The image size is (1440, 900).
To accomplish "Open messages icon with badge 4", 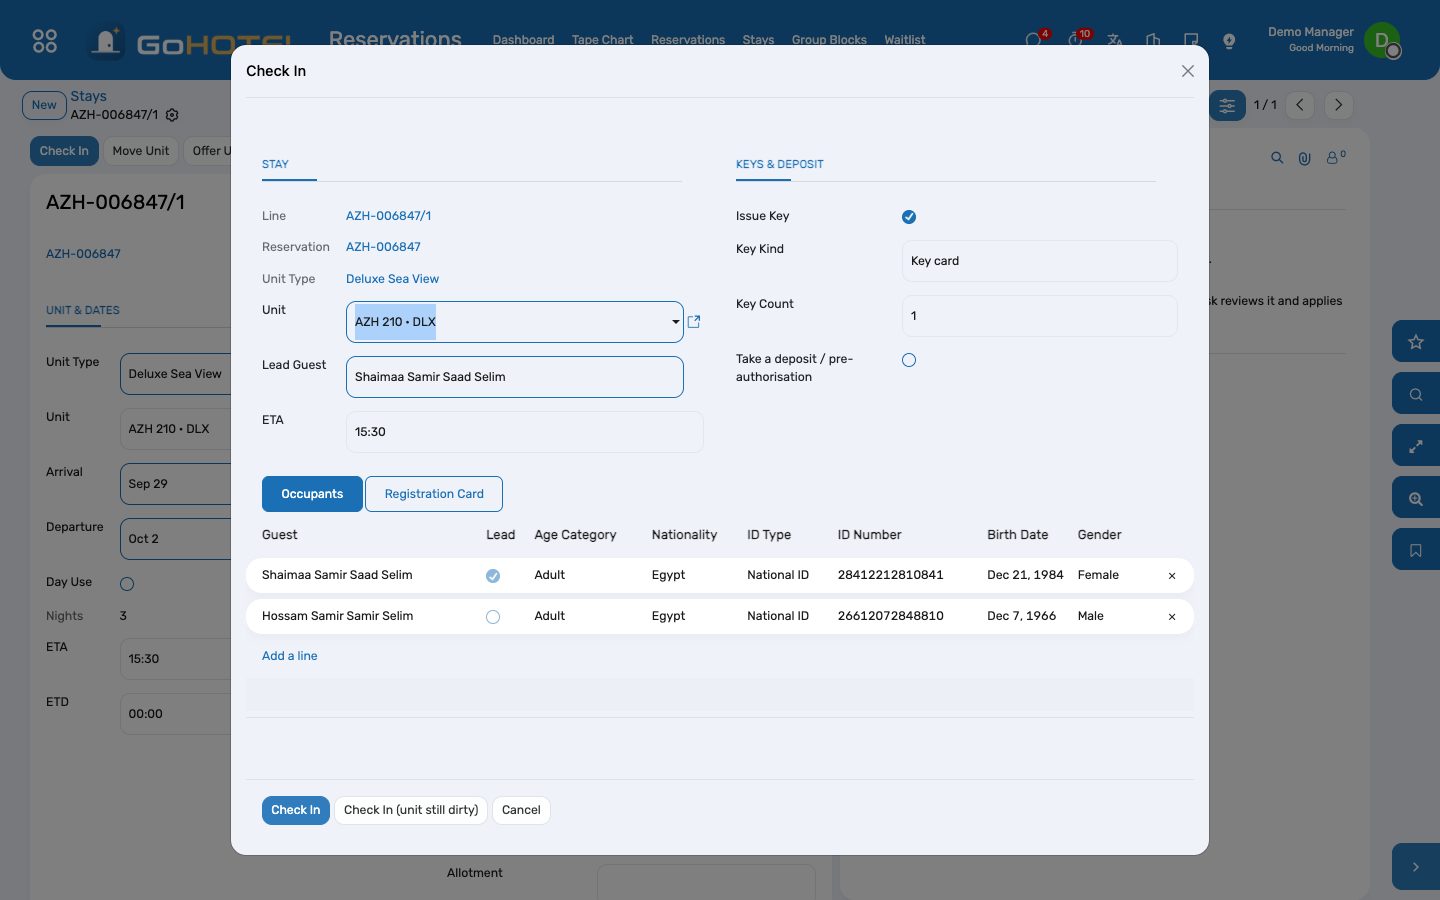I will 1036,40.
